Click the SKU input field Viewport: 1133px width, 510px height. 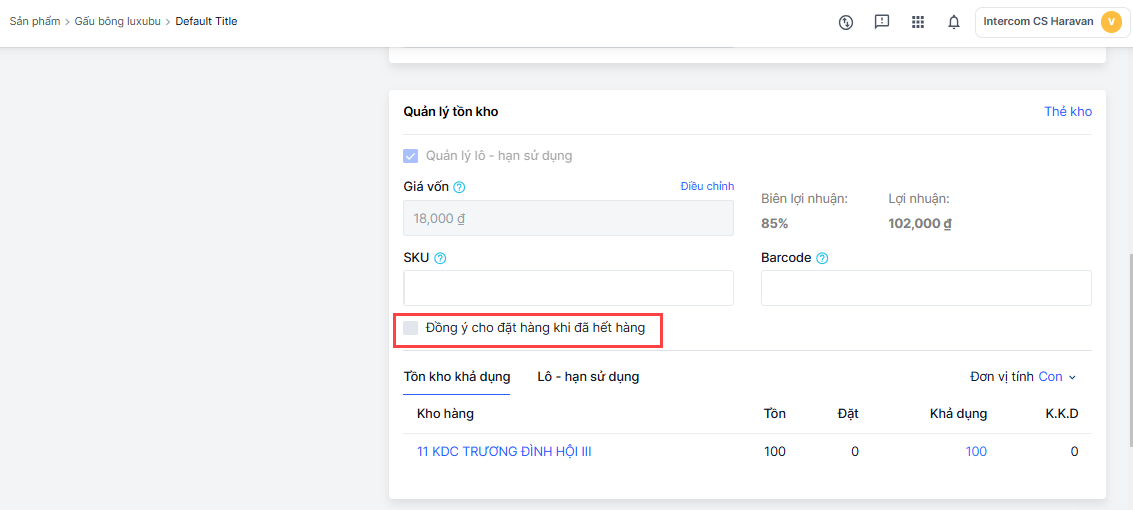pos(569,288)
